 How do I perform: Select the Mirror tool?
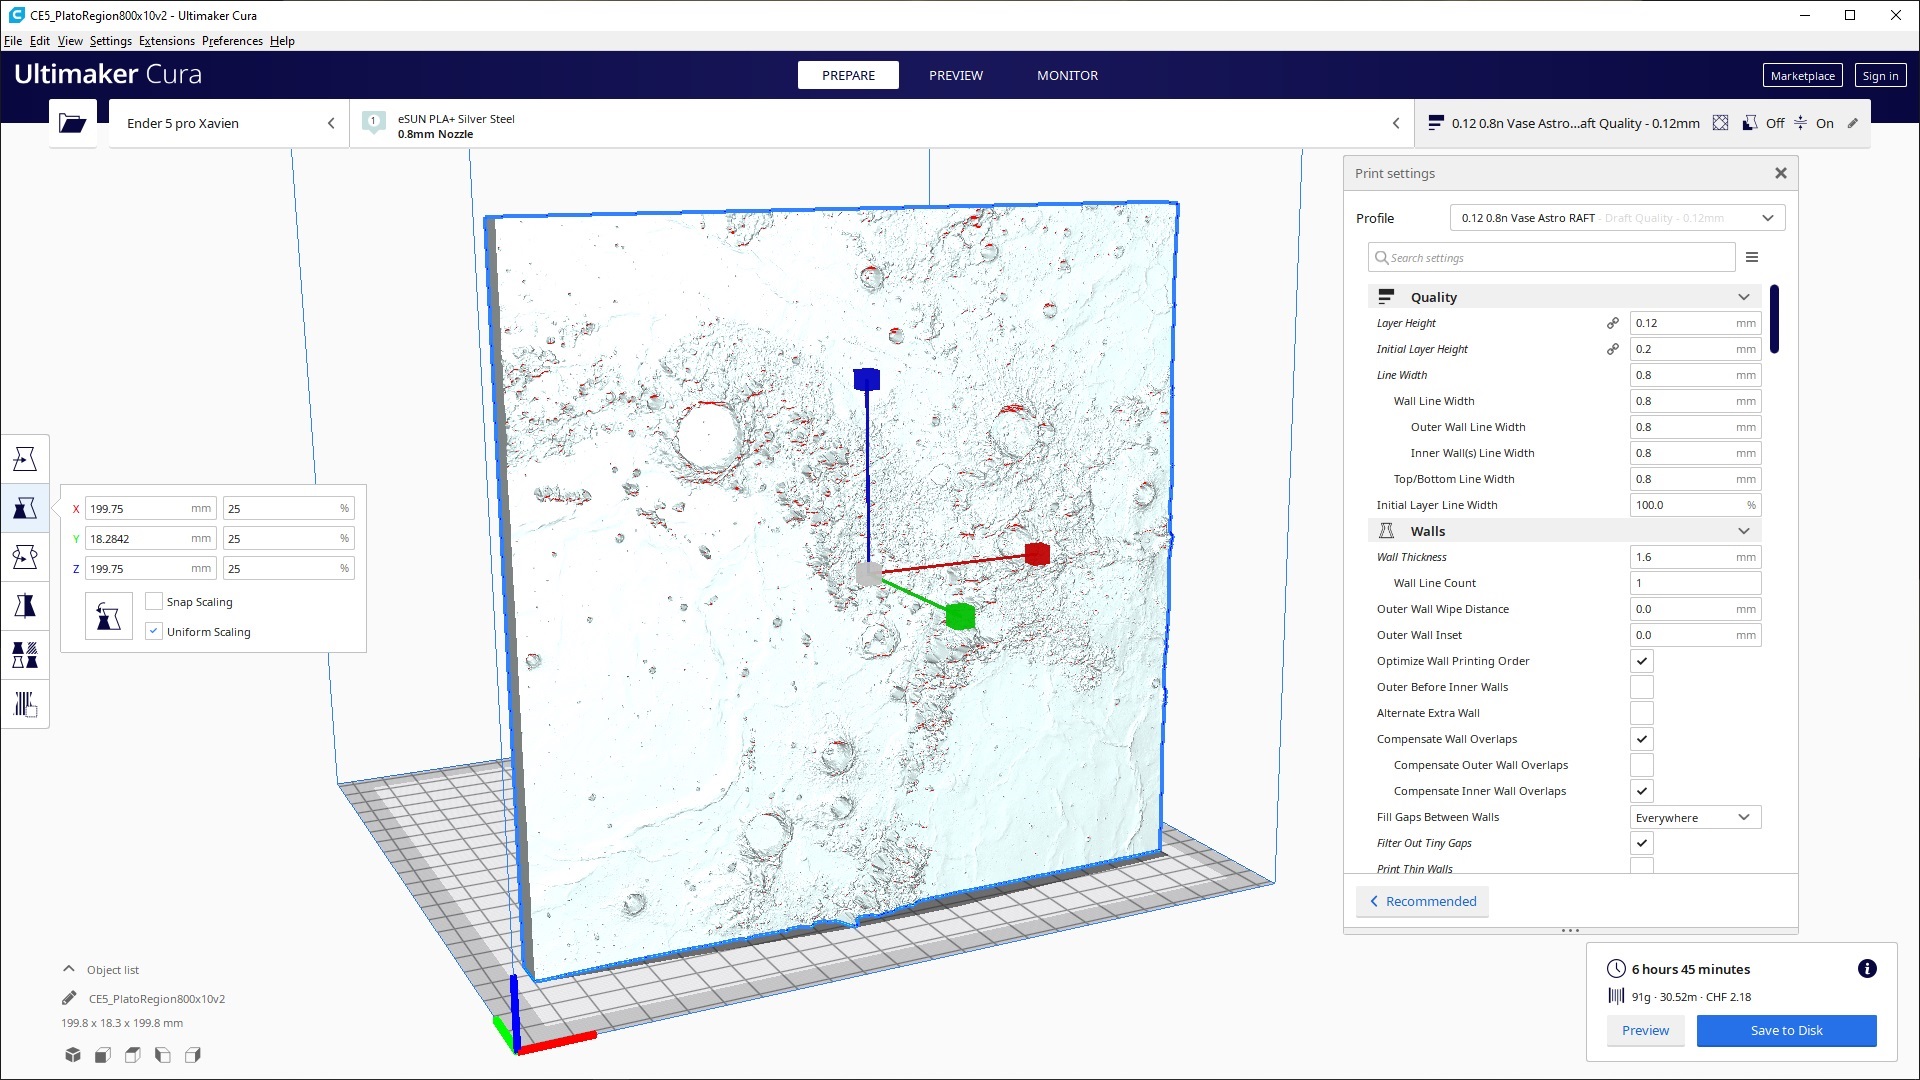click(x=25, y=606)
